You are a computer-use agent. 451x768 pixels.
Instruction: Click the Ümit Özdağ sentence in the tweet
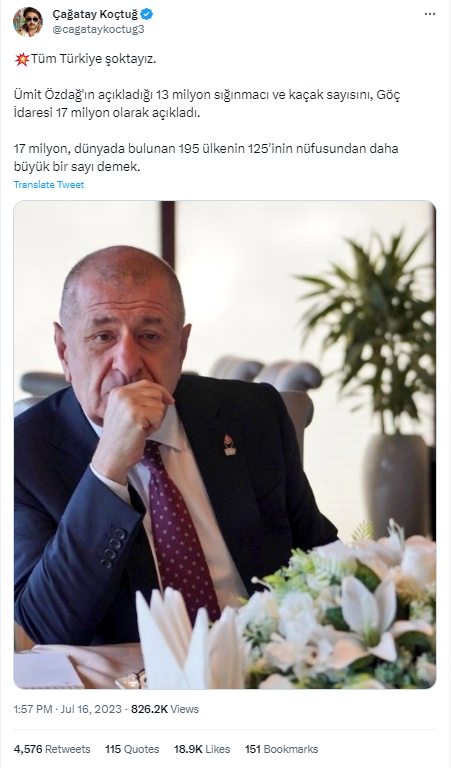[208, 103]
